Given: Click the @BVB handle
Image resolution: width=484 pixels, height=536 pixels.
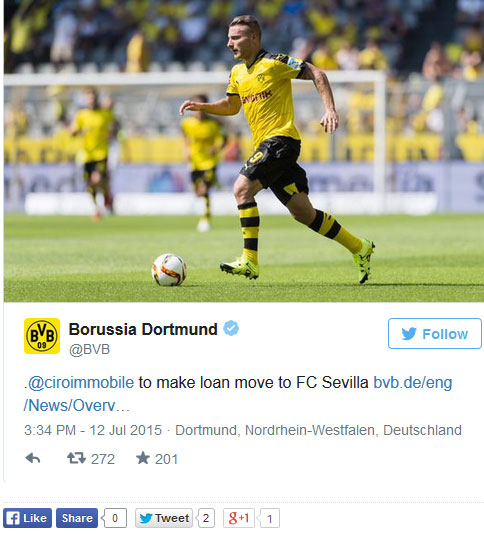Looking at the screenshot, I should (89, 349).
